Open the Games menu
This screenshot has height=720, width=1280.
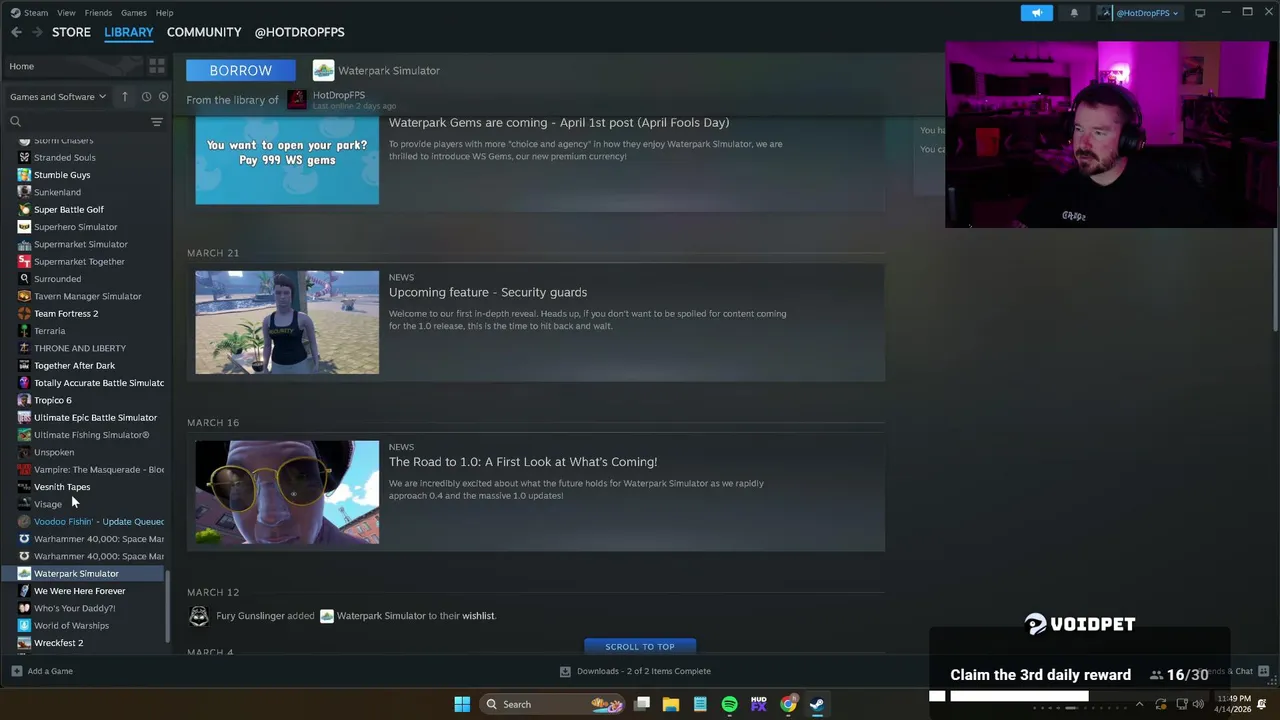click(133, 13)
